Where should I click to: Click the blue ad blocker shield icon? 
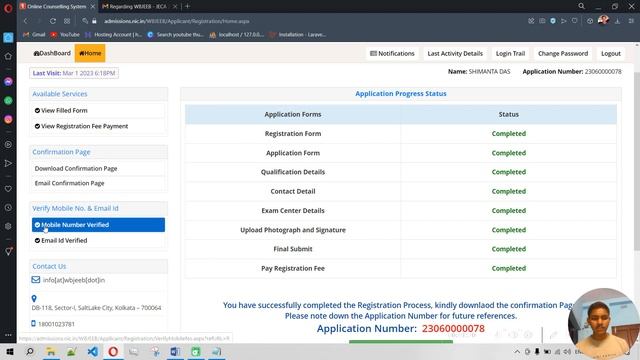(553, 21)
